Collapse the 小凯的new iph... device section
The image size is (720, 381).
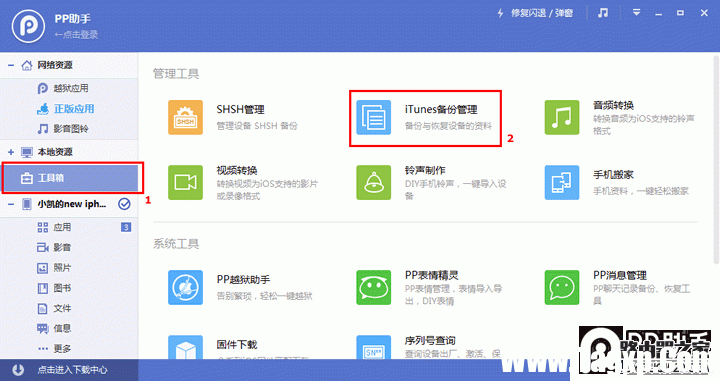11,204
